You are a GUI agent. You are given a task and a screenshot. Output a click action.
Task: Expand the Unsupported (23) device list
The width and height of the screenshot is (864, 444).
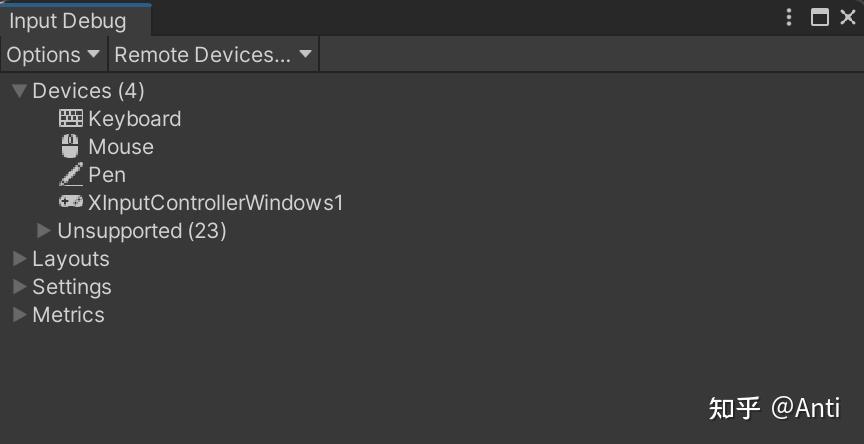pos(44,231)
